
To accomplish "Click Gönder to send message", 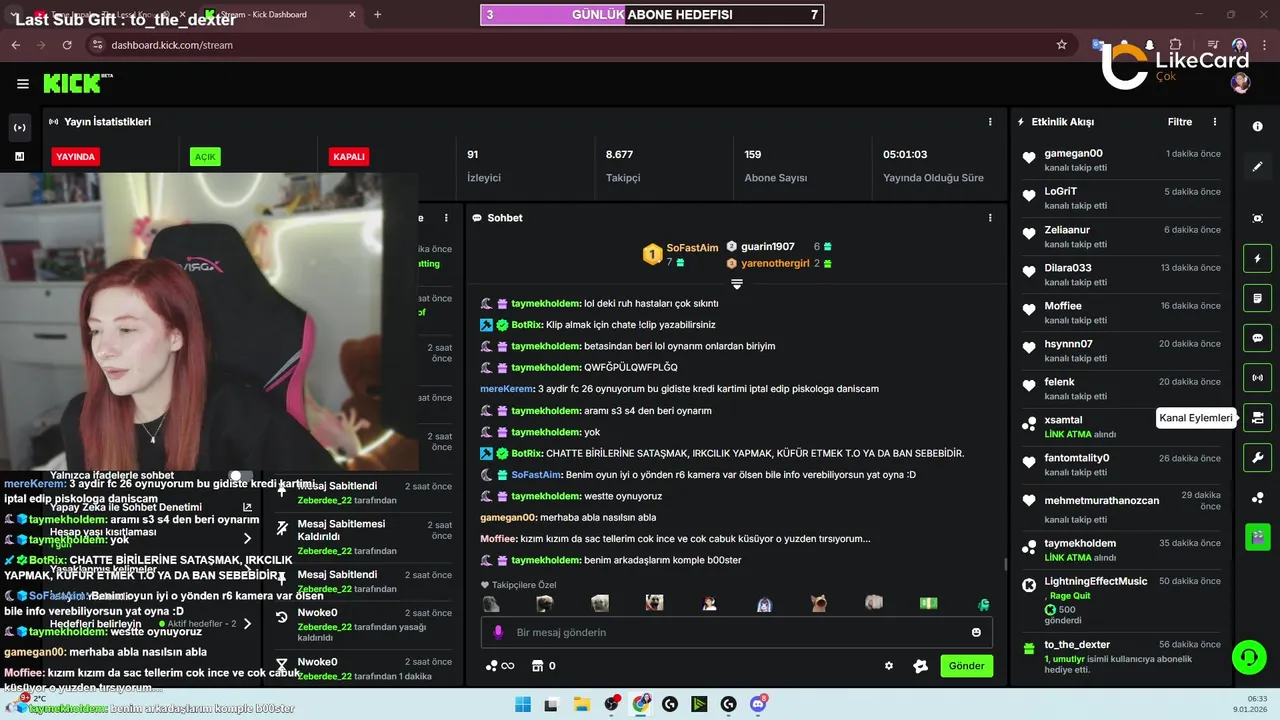I will tap(966, 666).
